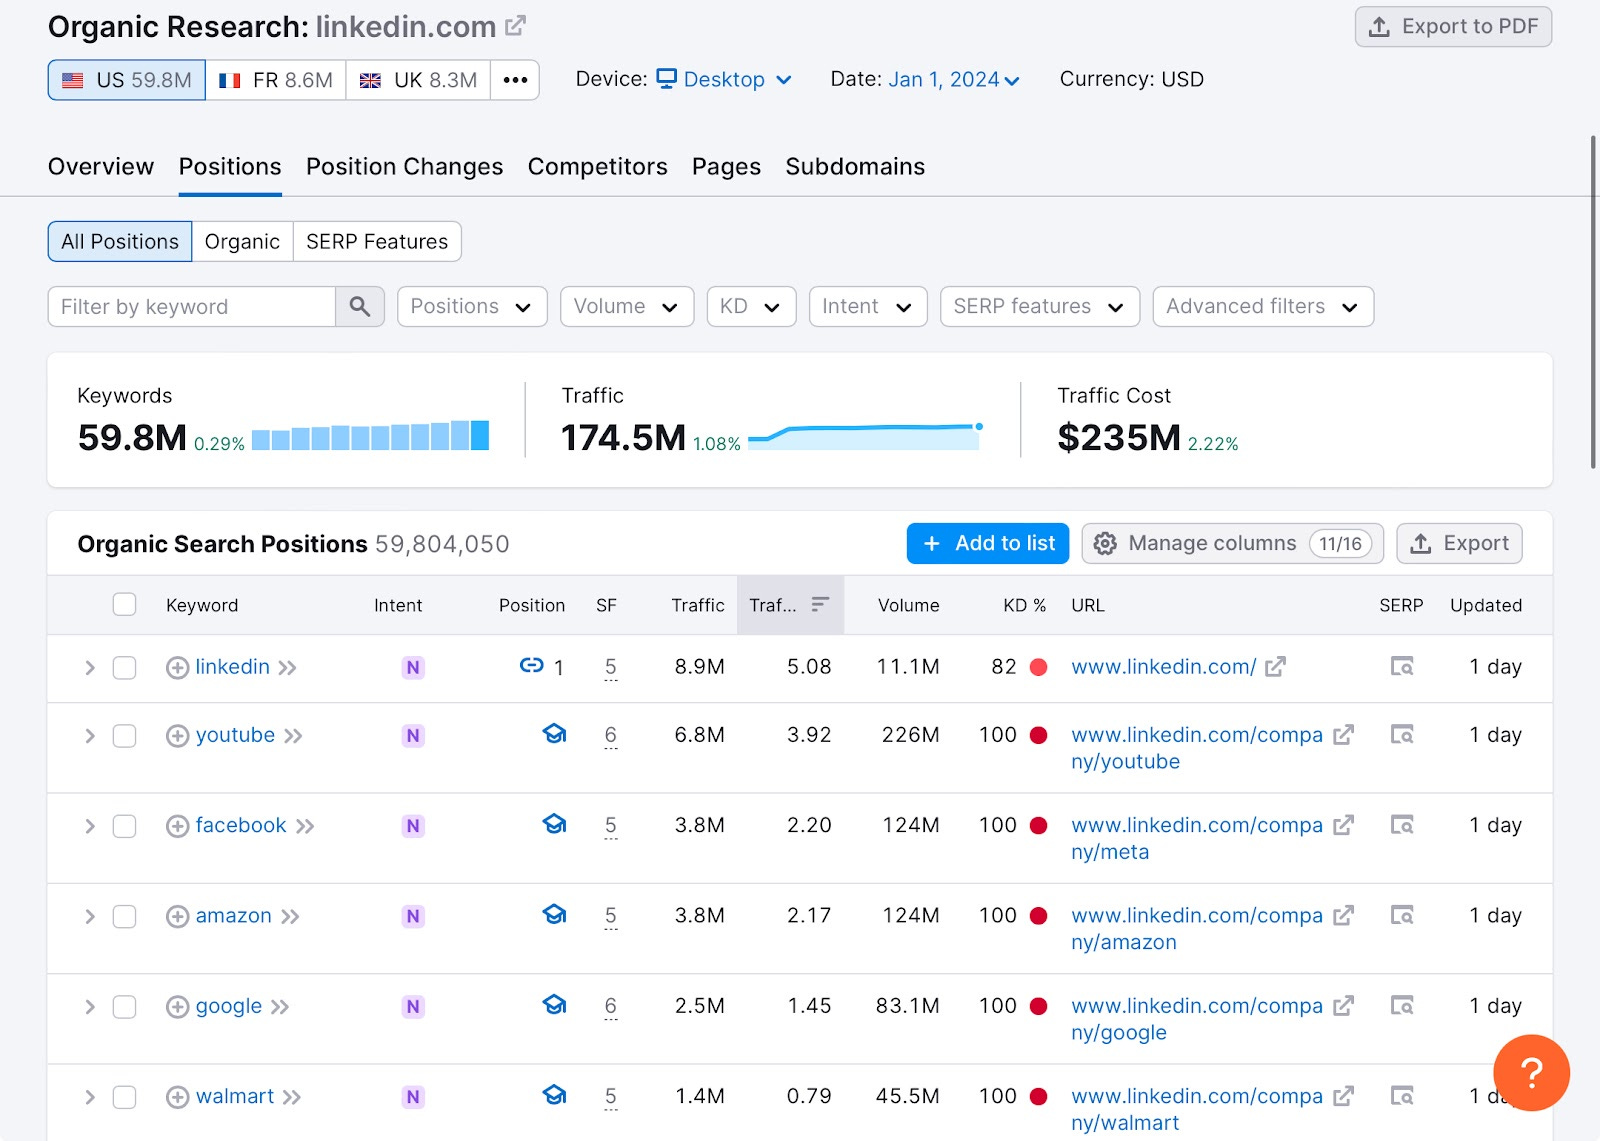Click the add-keyword plus icon next to amazon
1600x1141 pixels.
click(x=177, y=917)
